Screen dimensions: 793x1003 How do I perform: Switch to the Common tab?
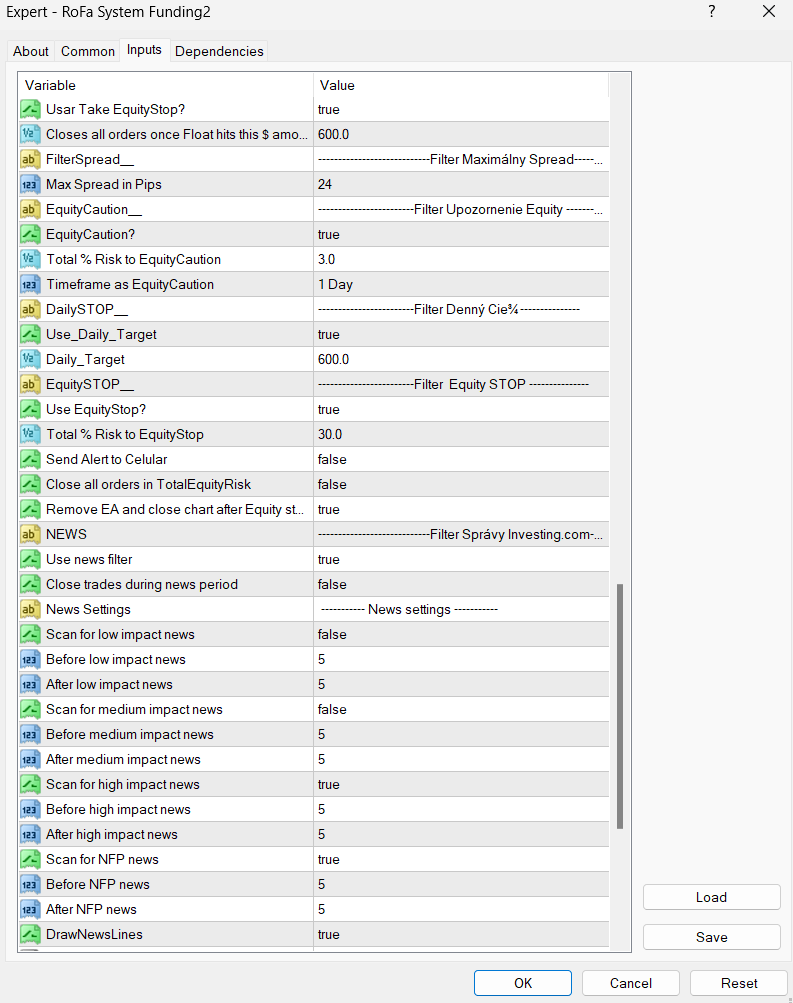pyautogui.click(x=87, y=51)
